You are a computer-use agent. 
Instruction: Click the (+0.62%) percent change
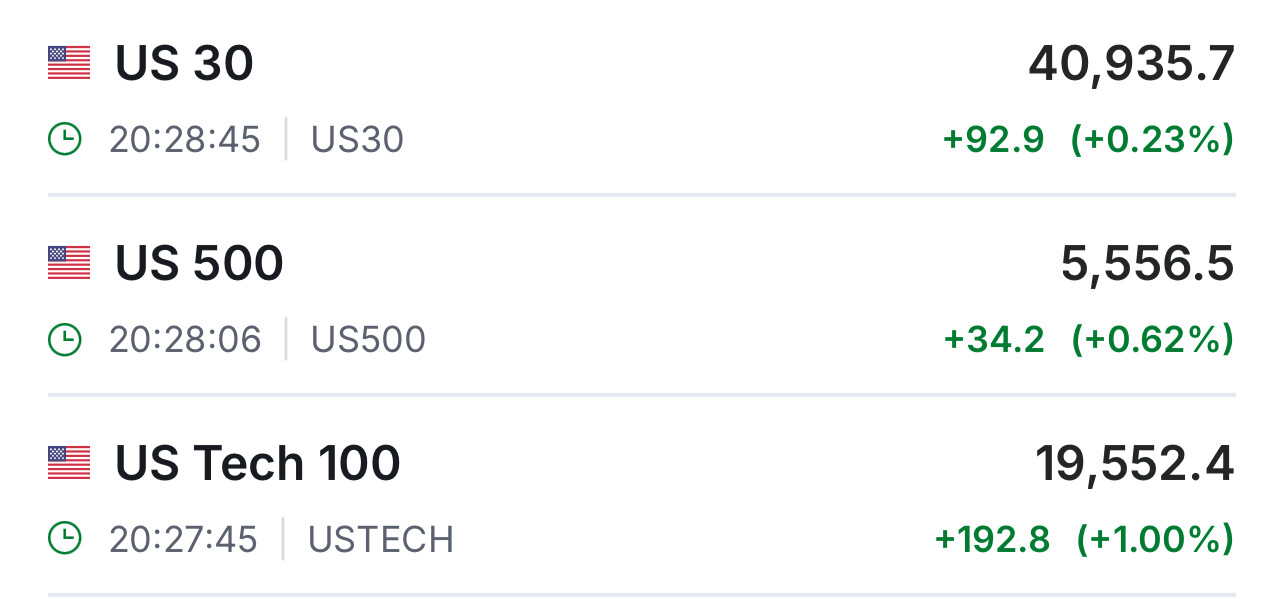[x=1152, y=340]
